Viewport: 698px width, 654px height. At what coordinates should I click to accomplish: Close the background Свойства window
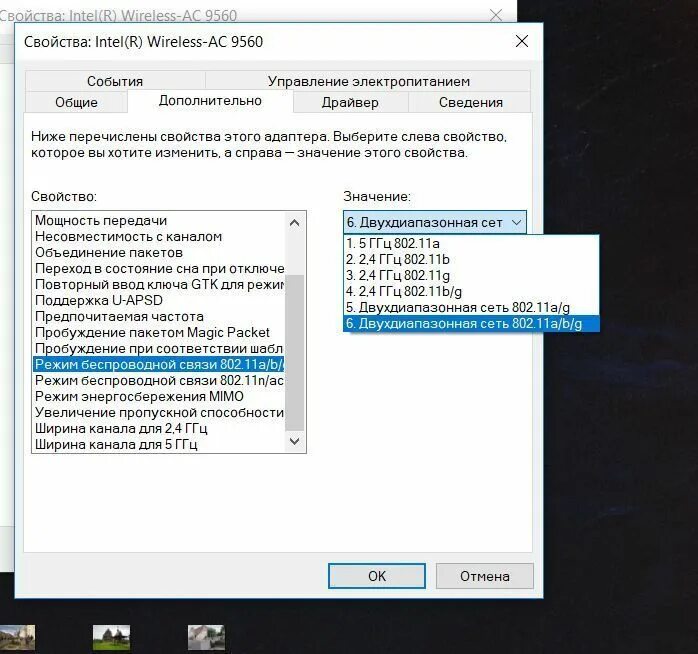pos(496,15)
